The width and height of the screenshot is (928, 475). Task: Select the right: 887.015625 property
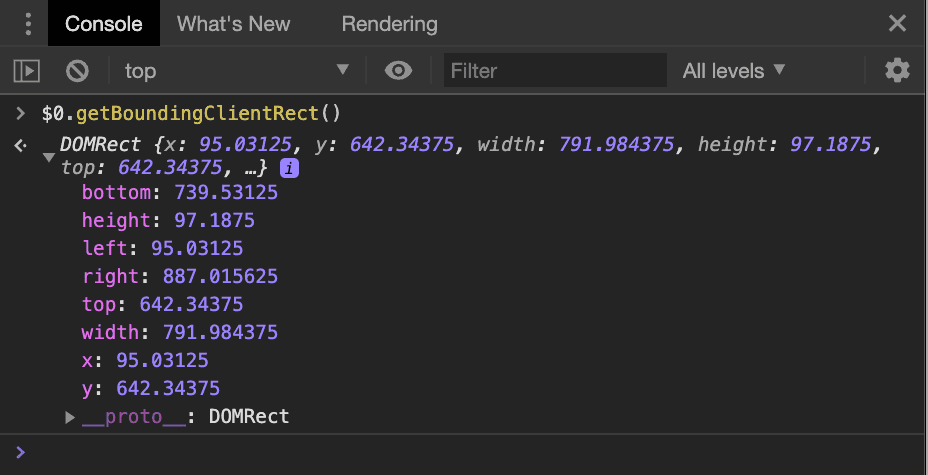pyautogui.click(x=179, y=276)
